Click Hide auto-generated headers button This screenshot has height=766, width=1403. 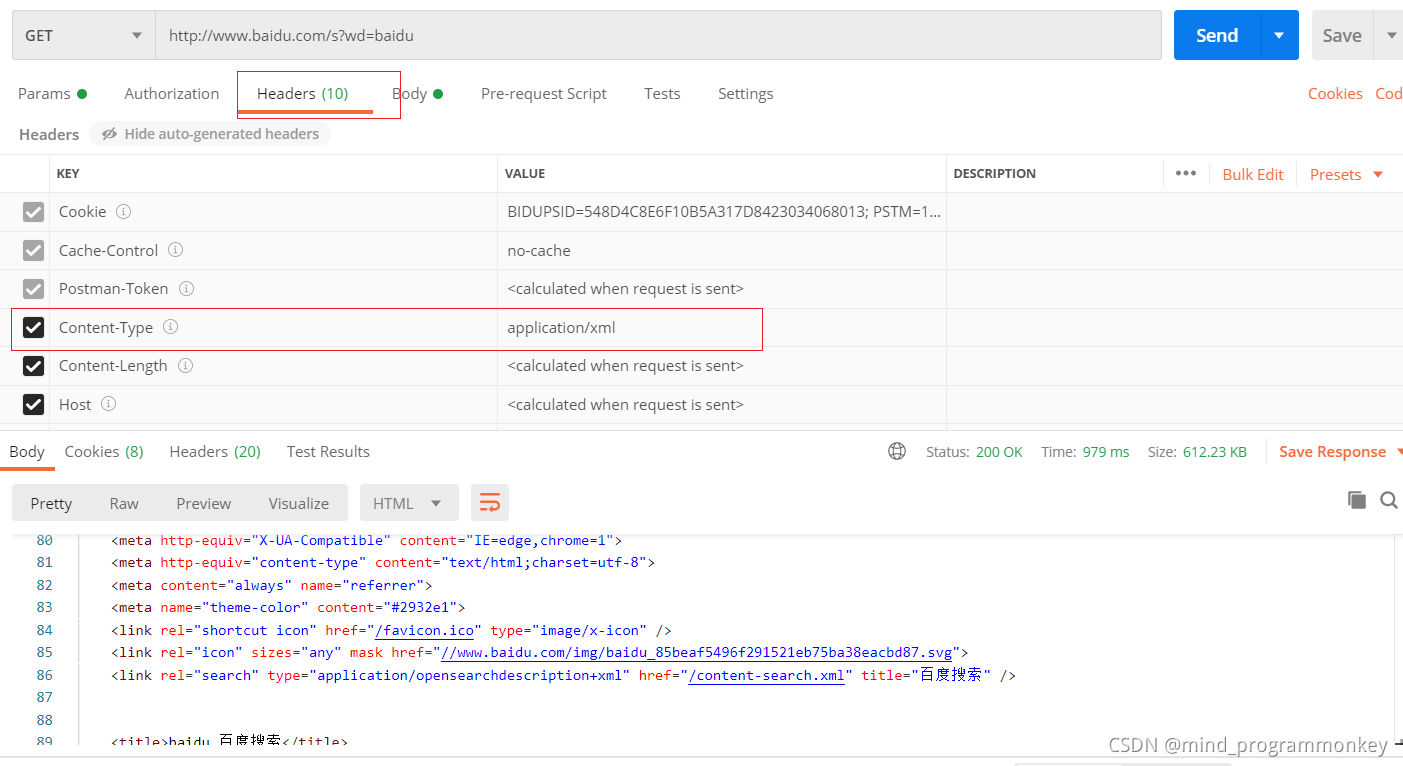210,134
